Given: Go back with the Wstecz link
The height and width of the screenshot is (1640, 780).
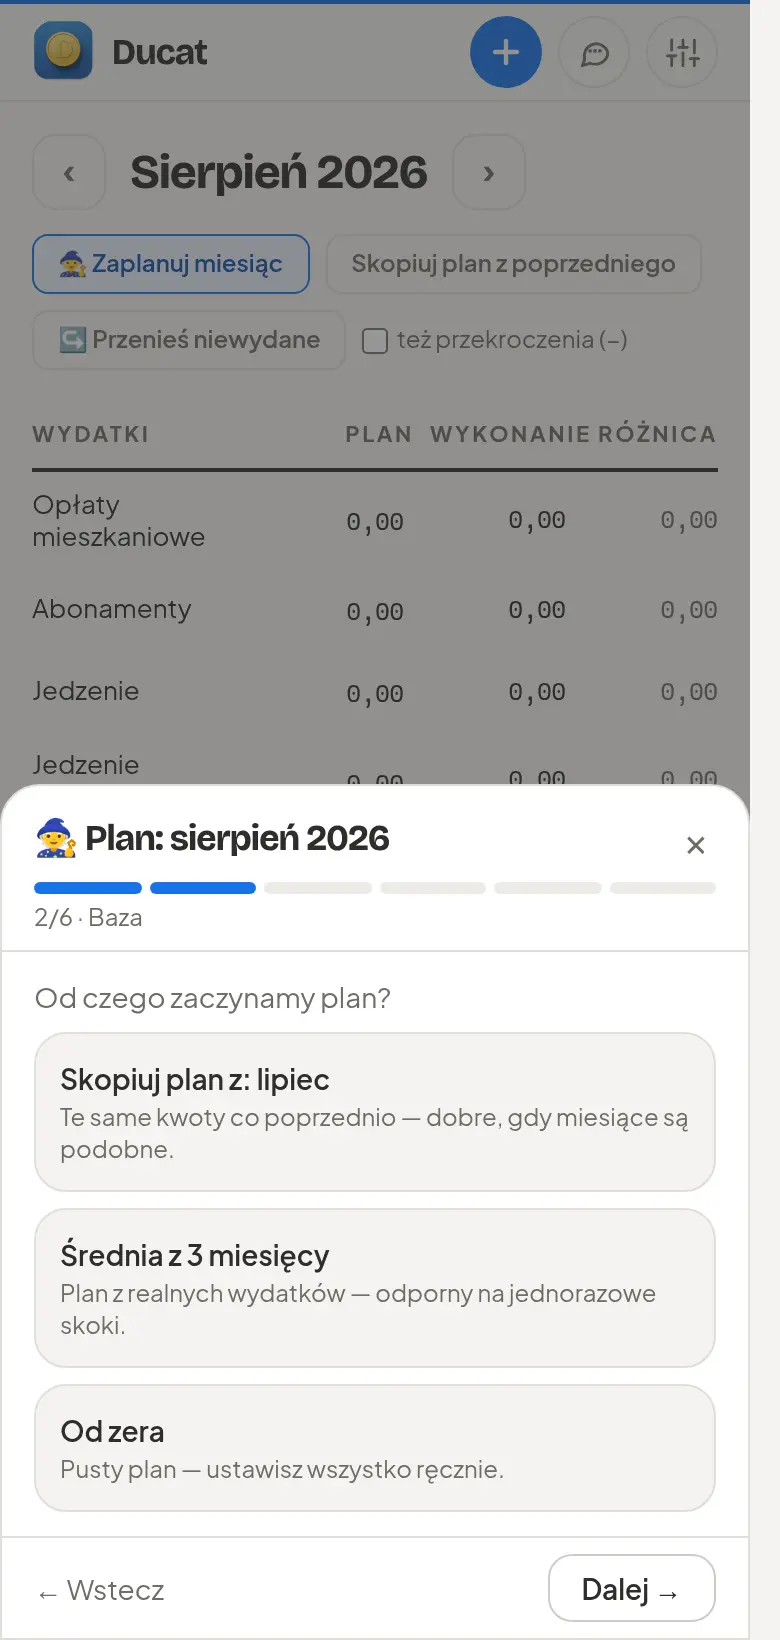Looking at the screenshot, I should (x=101, y=1590).
